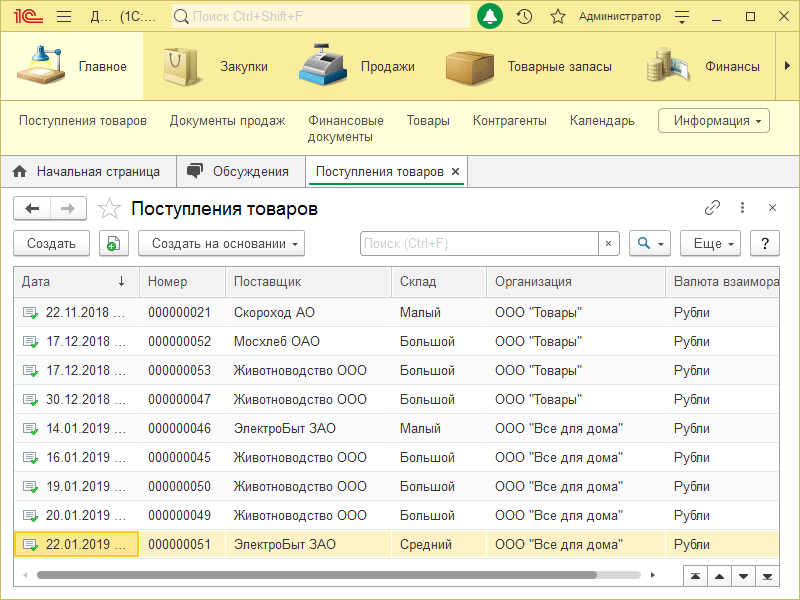The width and height of the screenshot is (800, 600).
Task: Open the Главное section
Action: tap(72, 66)
